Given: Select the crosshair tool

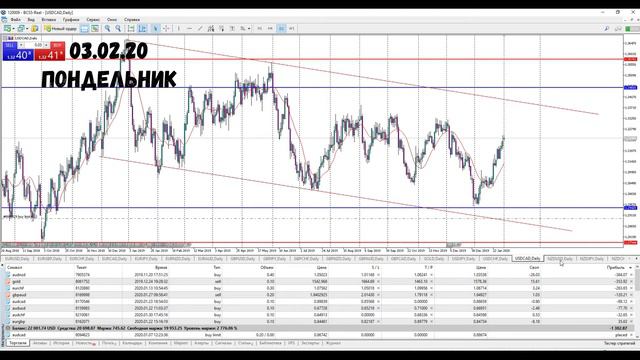Looking at the screenshot, I should 166,29.
